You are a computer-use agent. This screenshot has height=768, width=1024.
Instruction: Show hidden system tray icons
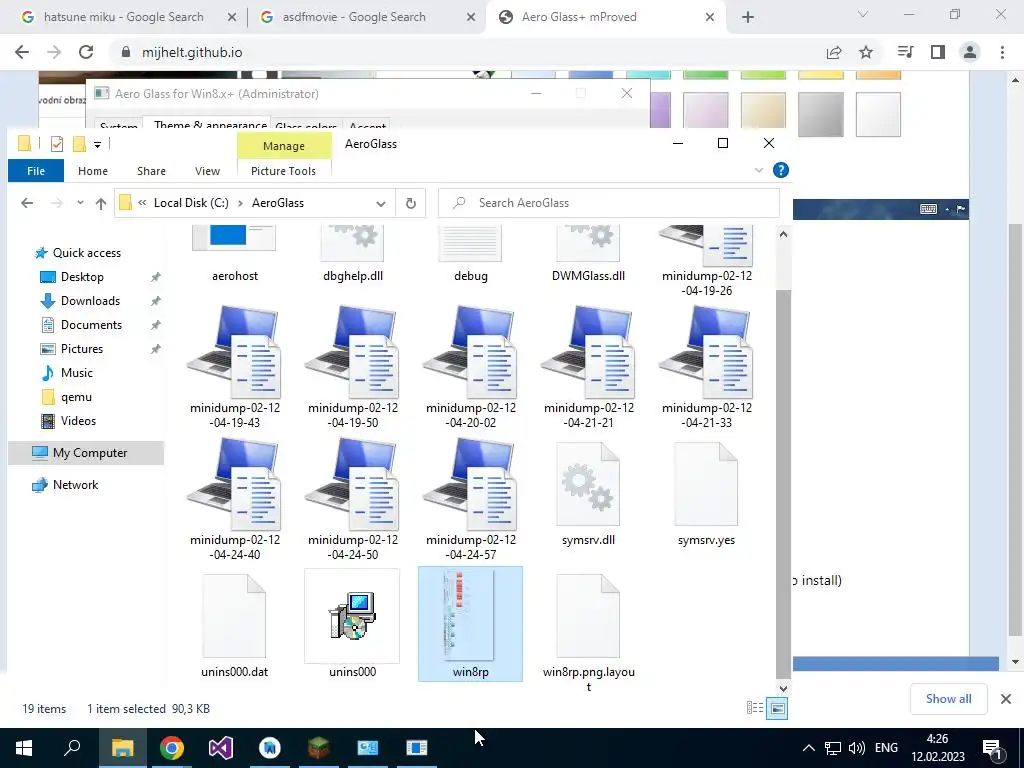coord(808,748)
